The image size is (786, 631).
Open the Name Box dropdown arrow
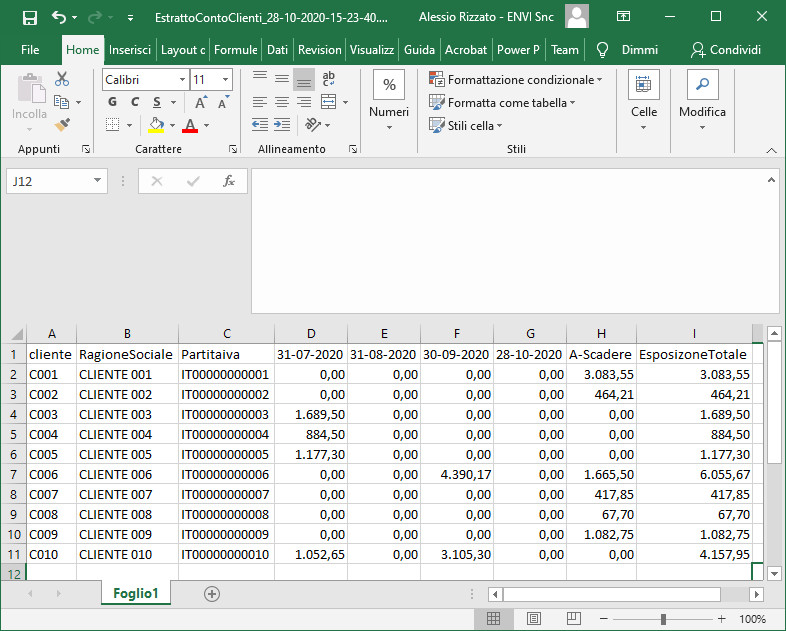(x=97, y=180)
